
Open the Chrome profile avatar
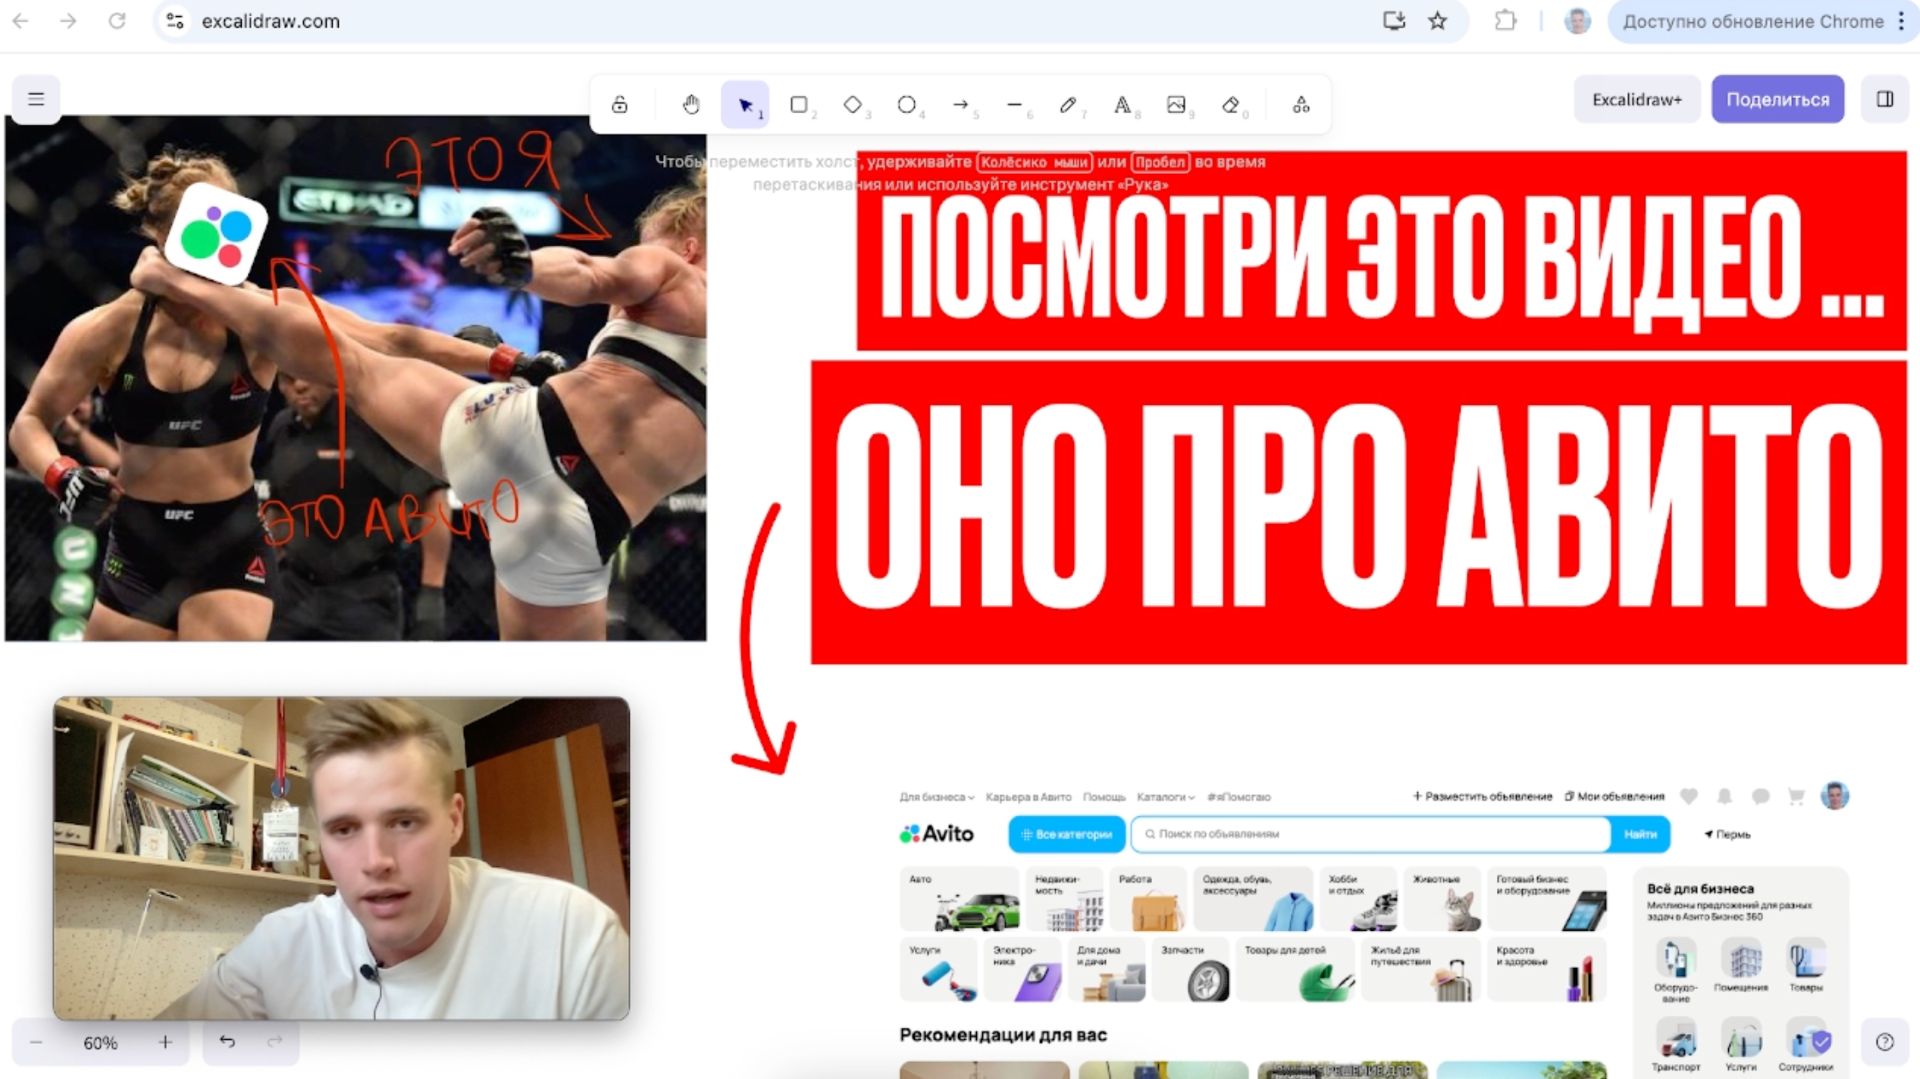[x=1577, y=21]
